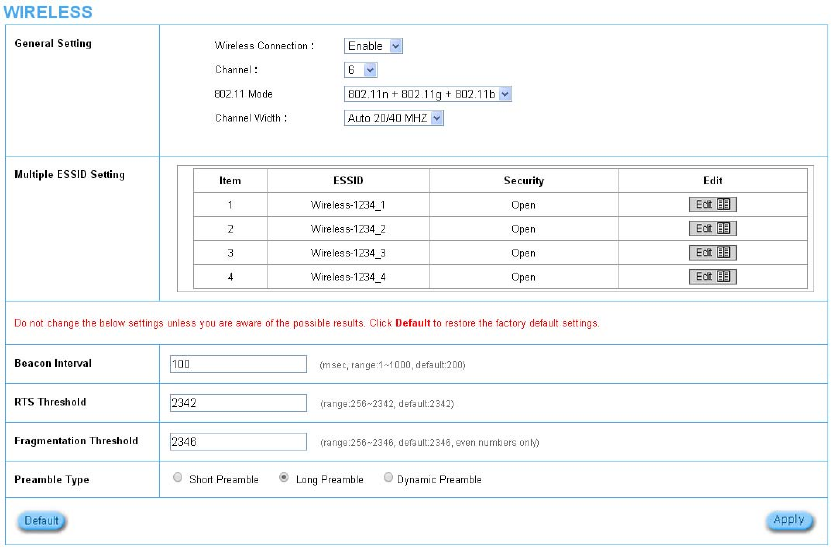Click the ESSID text Wireless-1234_3
This screenshot has height=548, width=831.
[x=348, y=253]
